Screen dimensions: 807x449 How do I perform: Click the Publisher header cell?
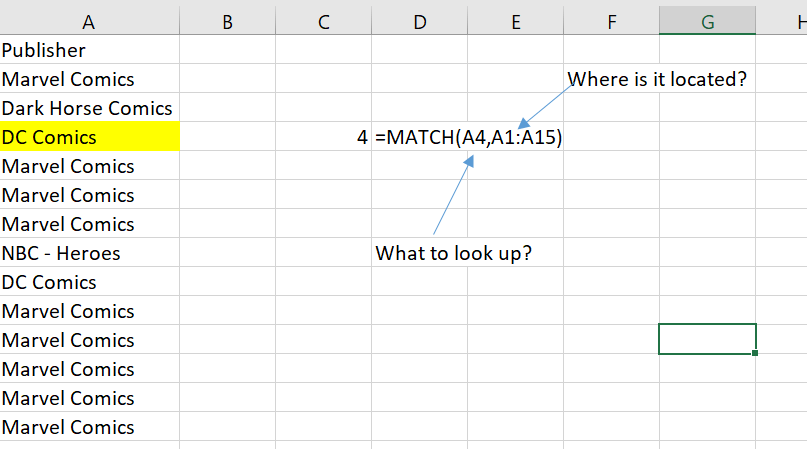(90, 50)
